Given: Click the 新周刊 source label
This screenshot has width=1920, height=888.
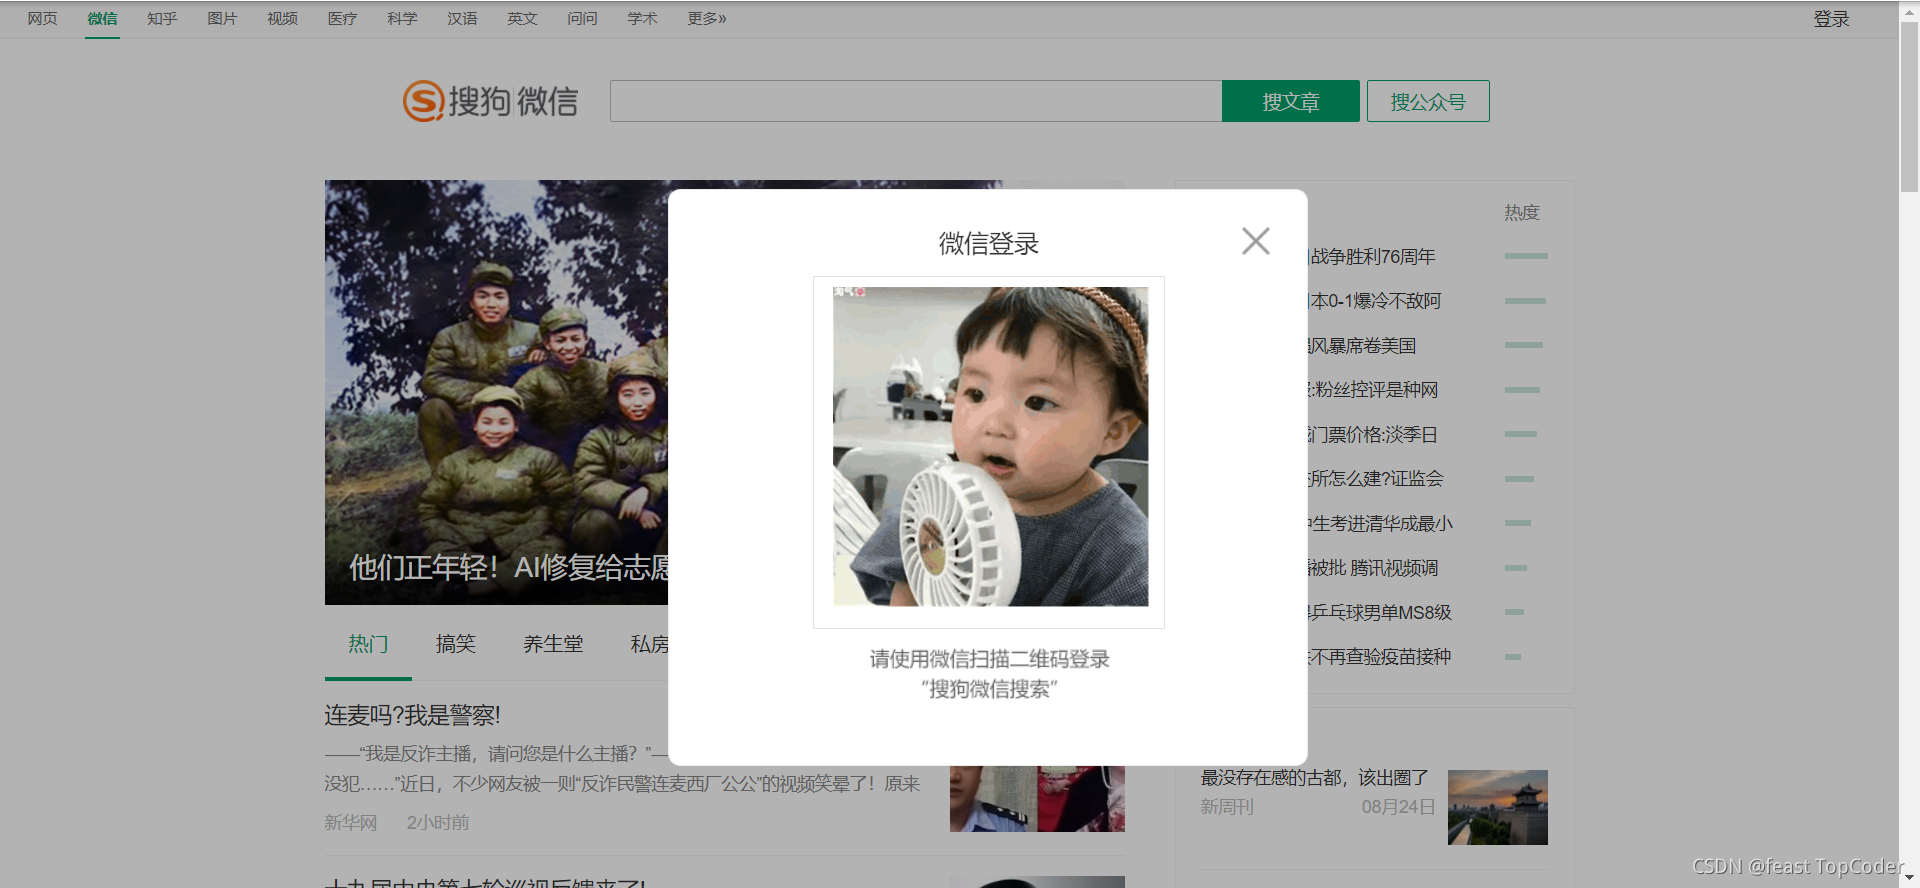Looking at the screenshot, I should pos(1227,807).
